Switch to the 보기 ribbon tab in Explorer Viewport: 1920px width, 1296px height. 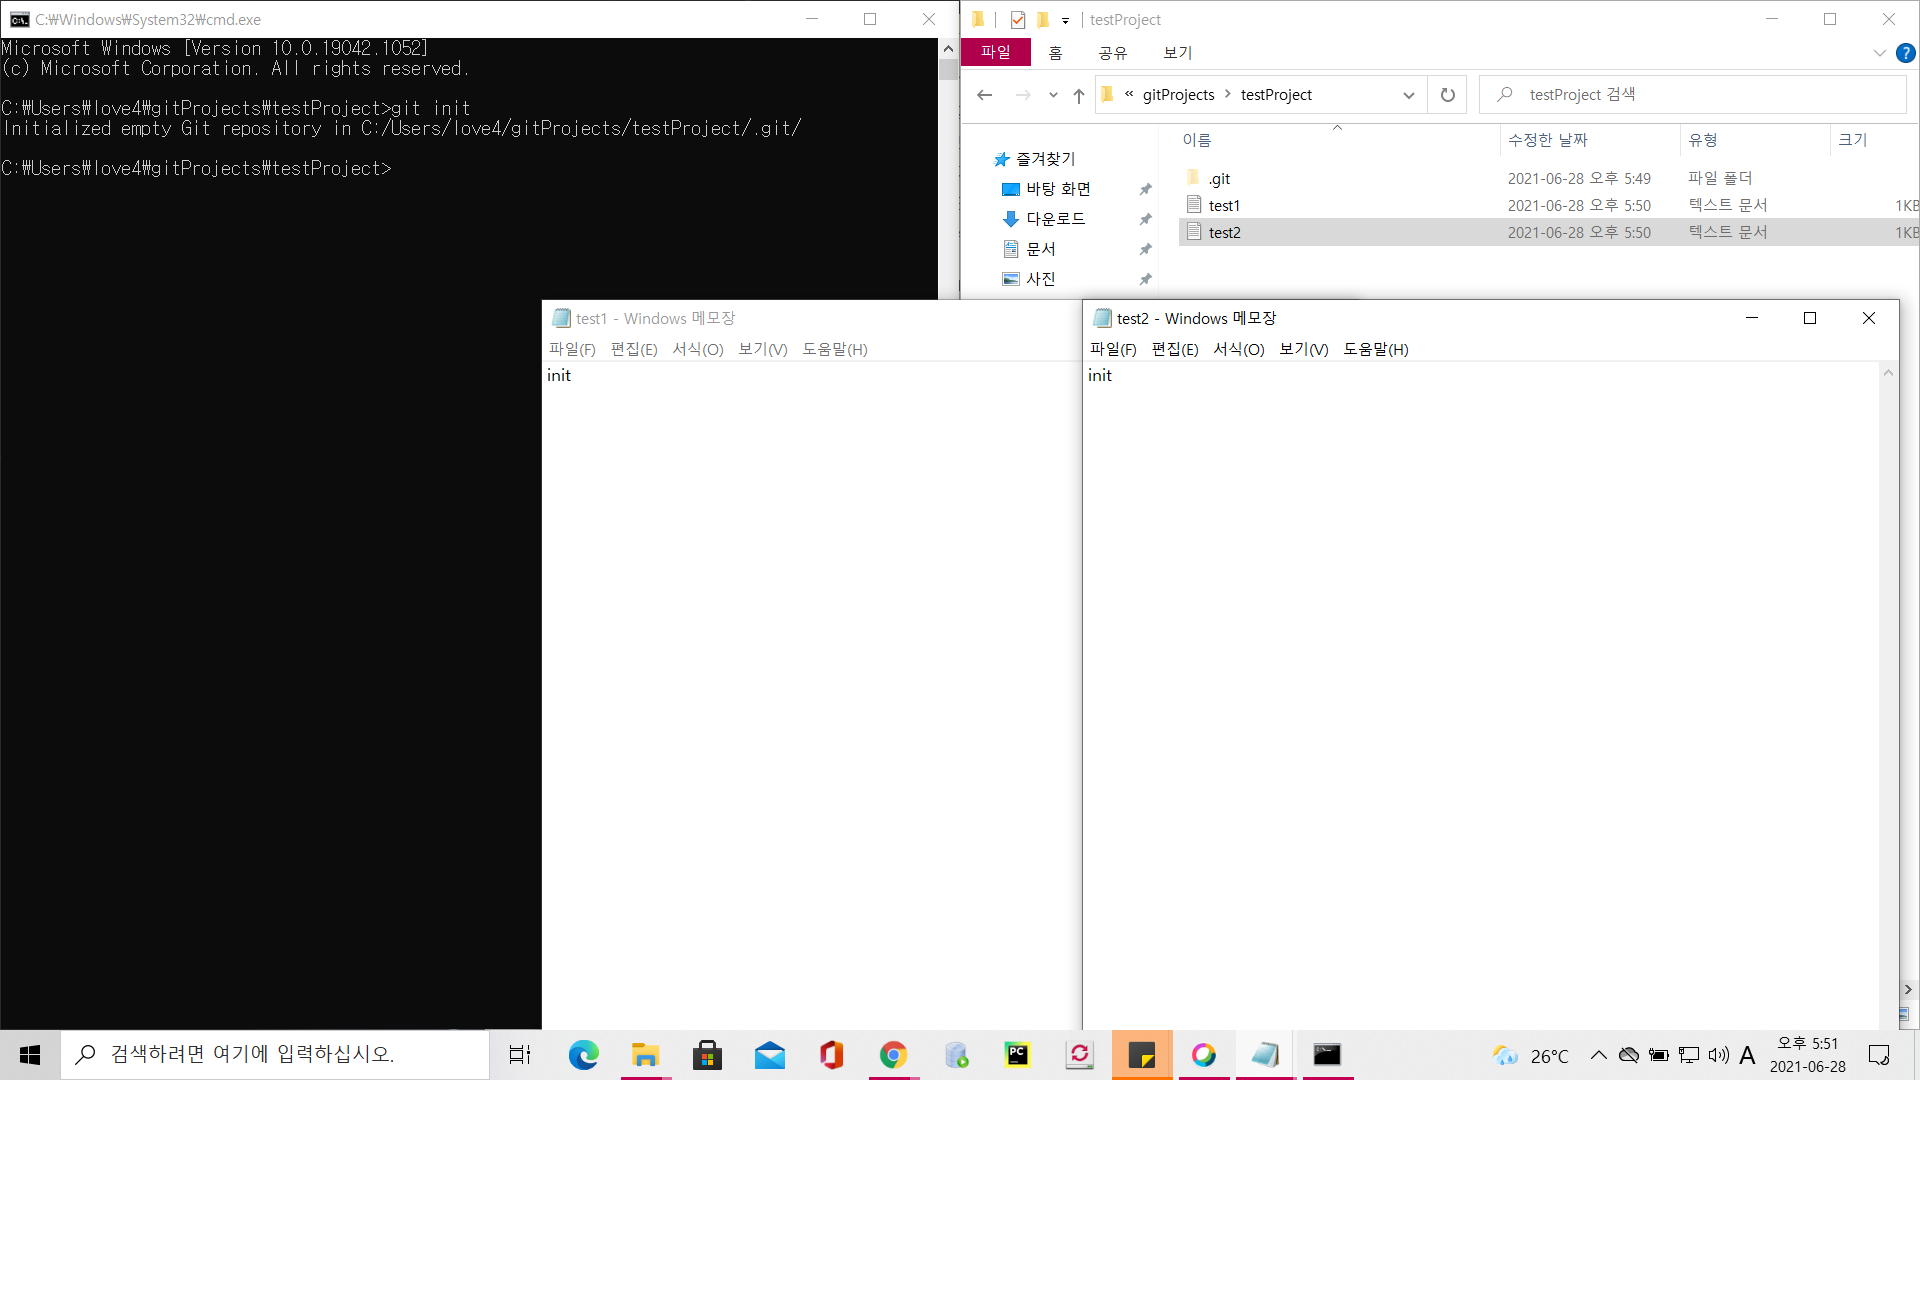coord(1177,53)
